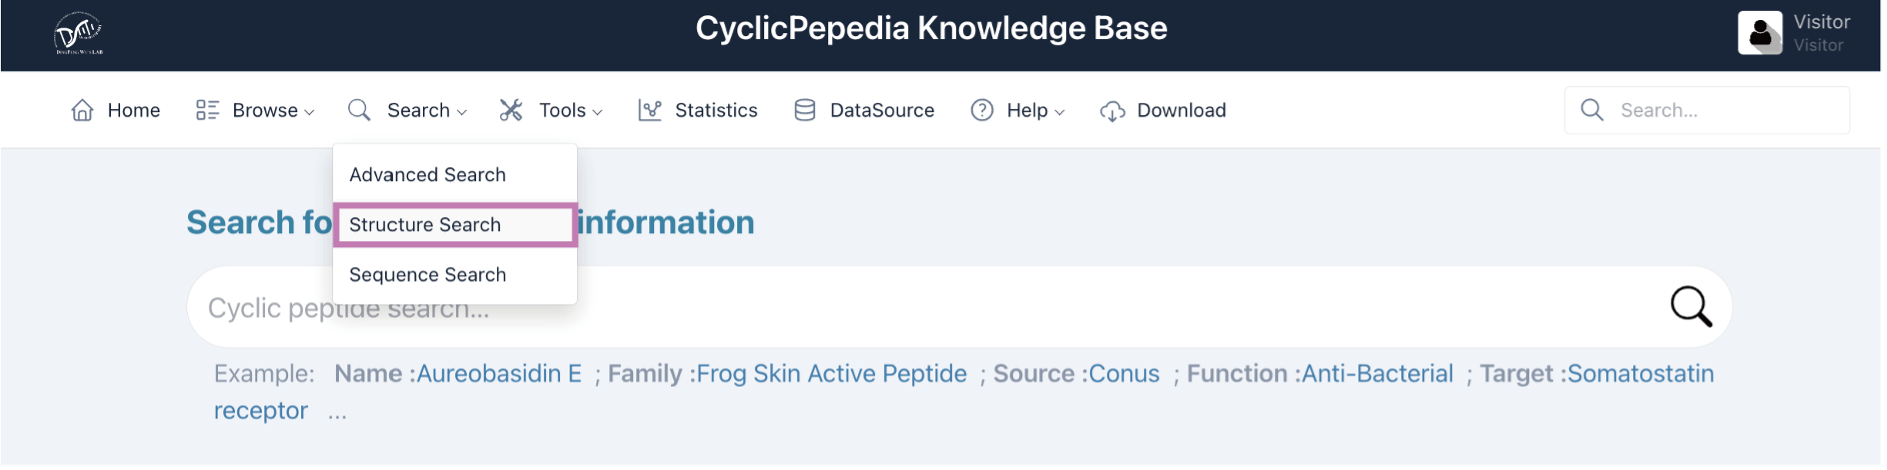This screenshot has height=470, width=1887.
Task: Click the Aureobasidin E example link
Action: point(499,374)
